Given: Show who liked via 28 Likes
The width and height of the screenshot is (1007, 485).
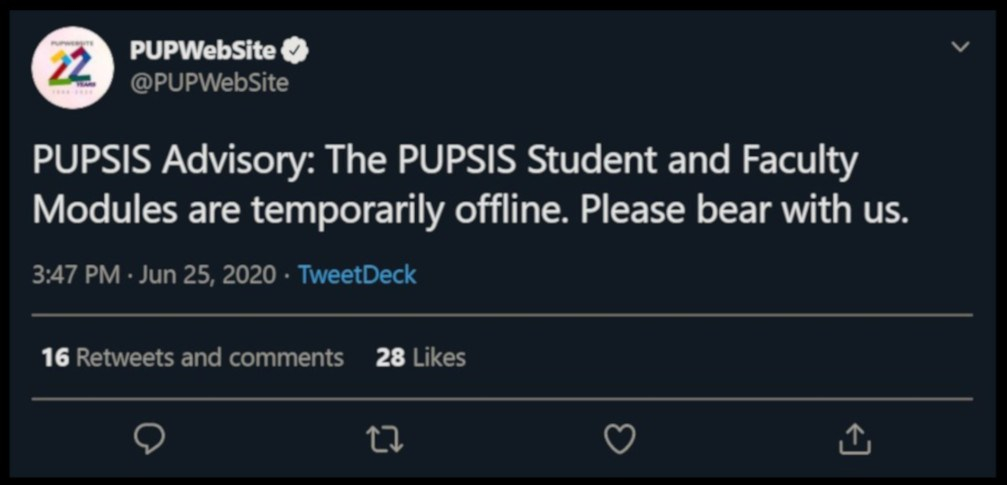Looking at the screenshot, I should click(x=421, y=357).
